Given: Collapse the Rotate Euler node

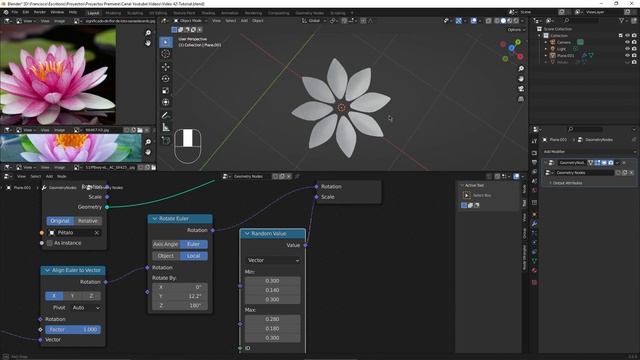Looking at the screenshot, I should coord(155,219).
